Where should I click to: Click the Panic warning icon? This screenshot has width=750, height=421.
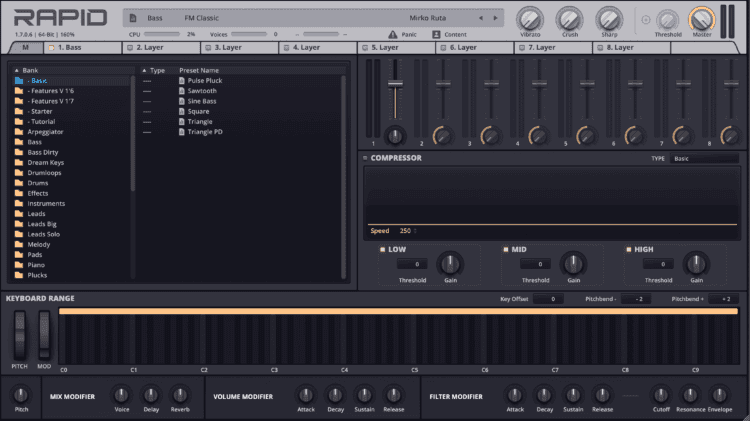[x=393, y=34]
